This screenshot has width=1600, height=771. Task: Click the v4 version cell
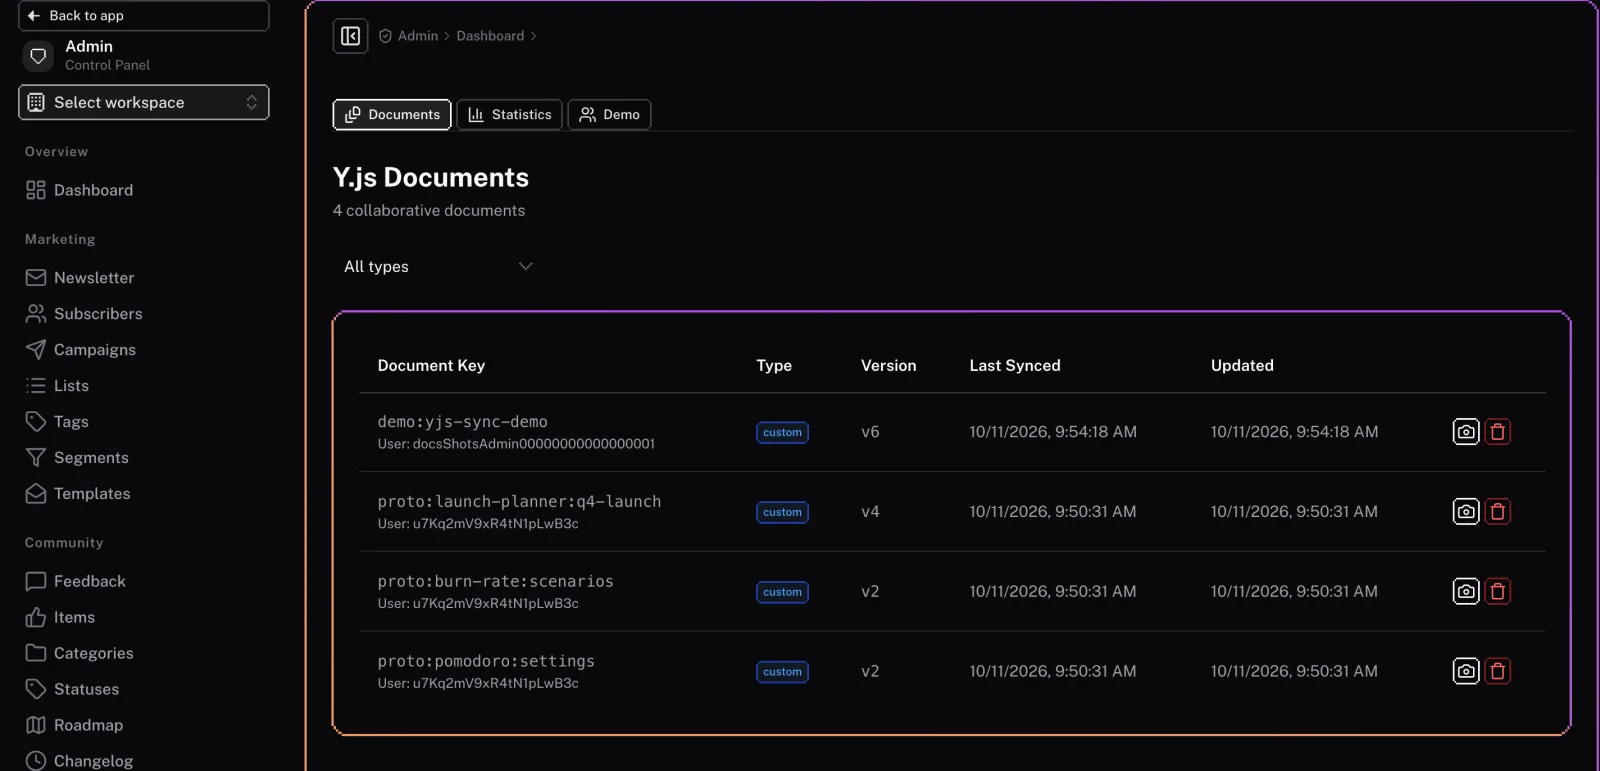tap(870, 512)
